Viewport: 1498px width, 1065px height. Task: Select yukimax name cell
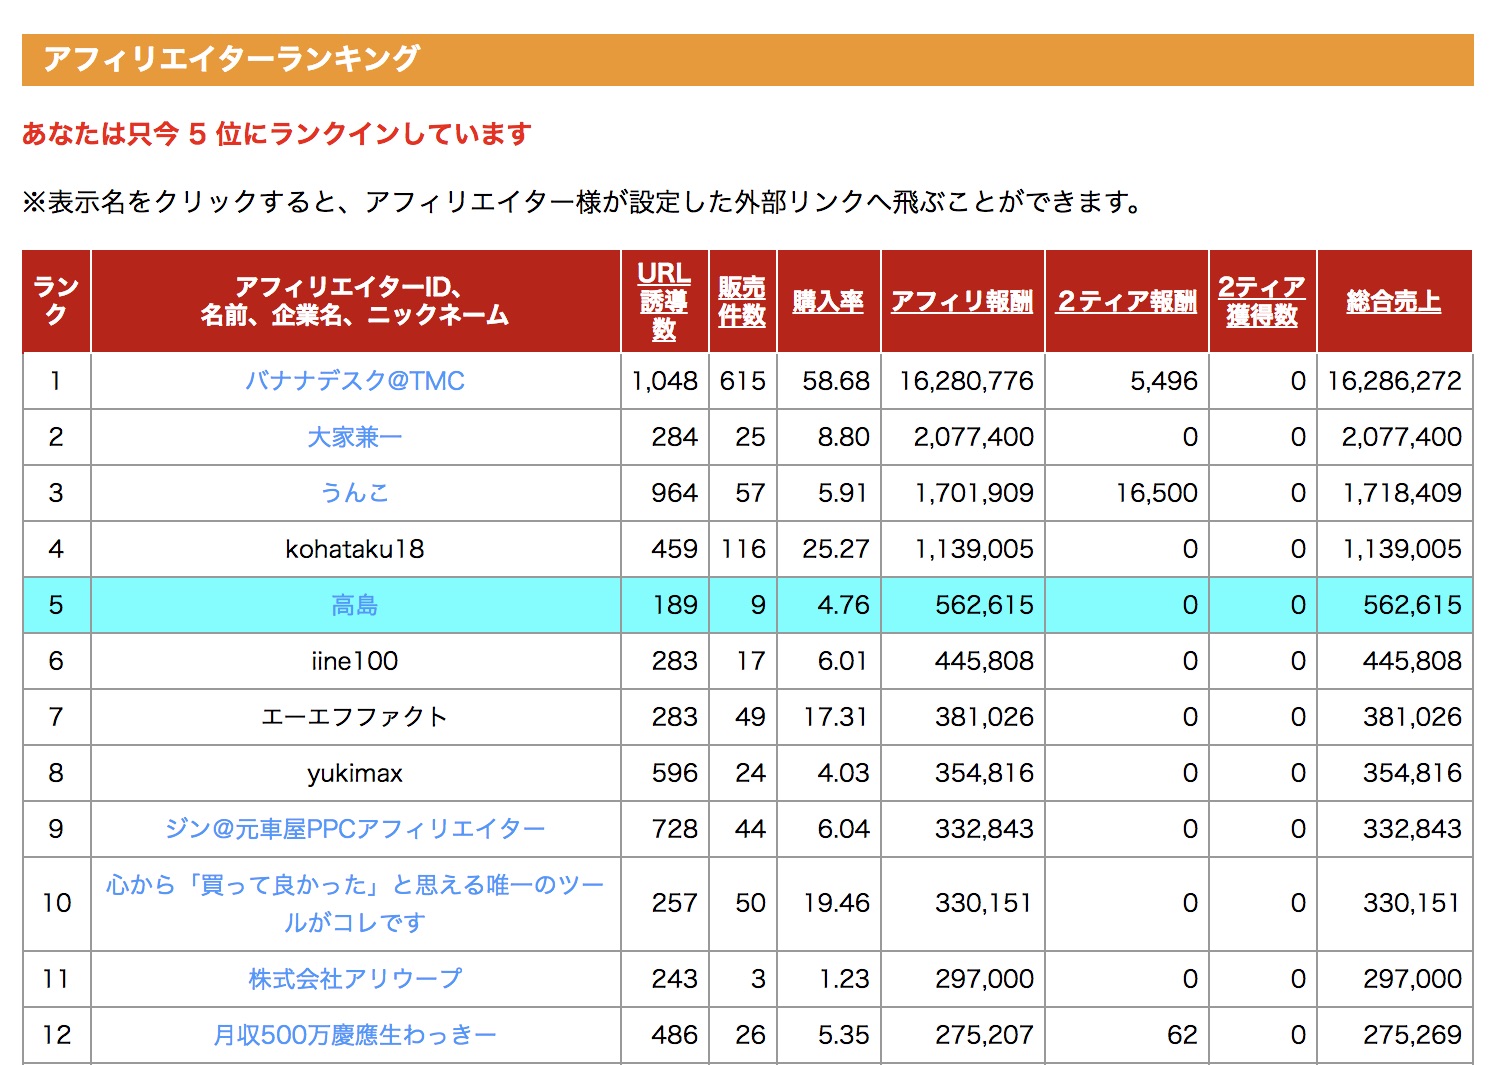click(355, 773)
